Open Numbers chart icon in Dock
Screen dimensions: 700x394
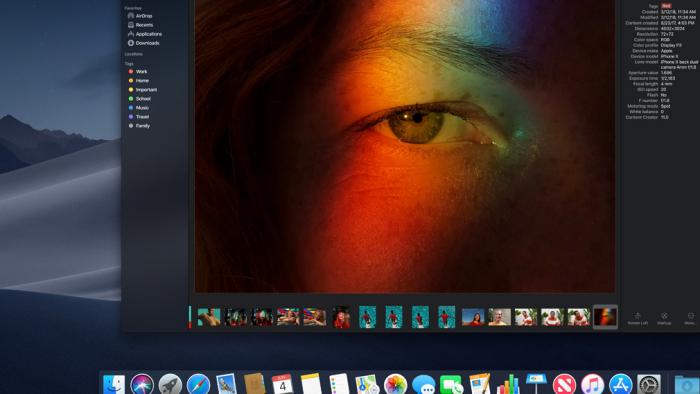coord(508,385)
